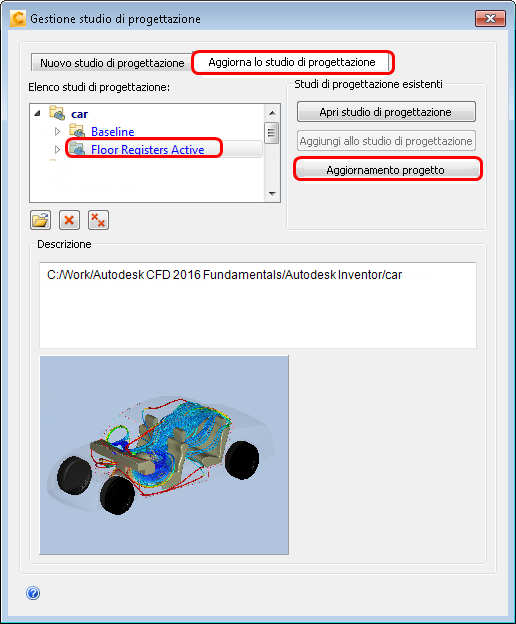Viewport: 516px width, 624px height.
Task: Click the double red X delete-all icon
Action: [98, 220]
